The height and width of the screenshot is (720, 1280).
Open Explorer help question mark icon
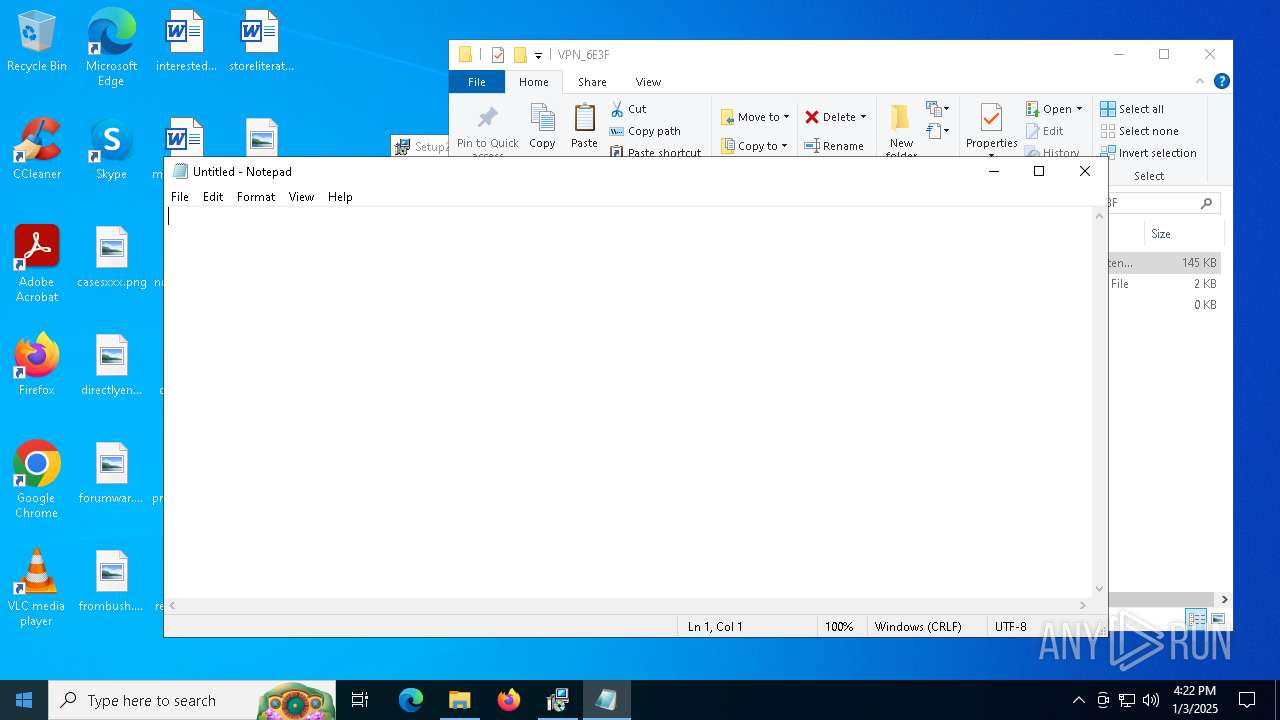(x=1221, y=82)
